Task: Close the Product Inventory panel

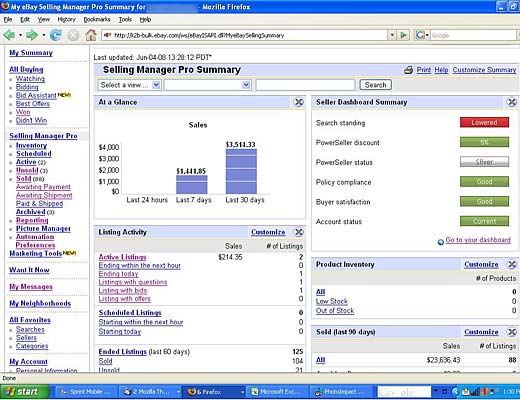Action: (512, 264)
